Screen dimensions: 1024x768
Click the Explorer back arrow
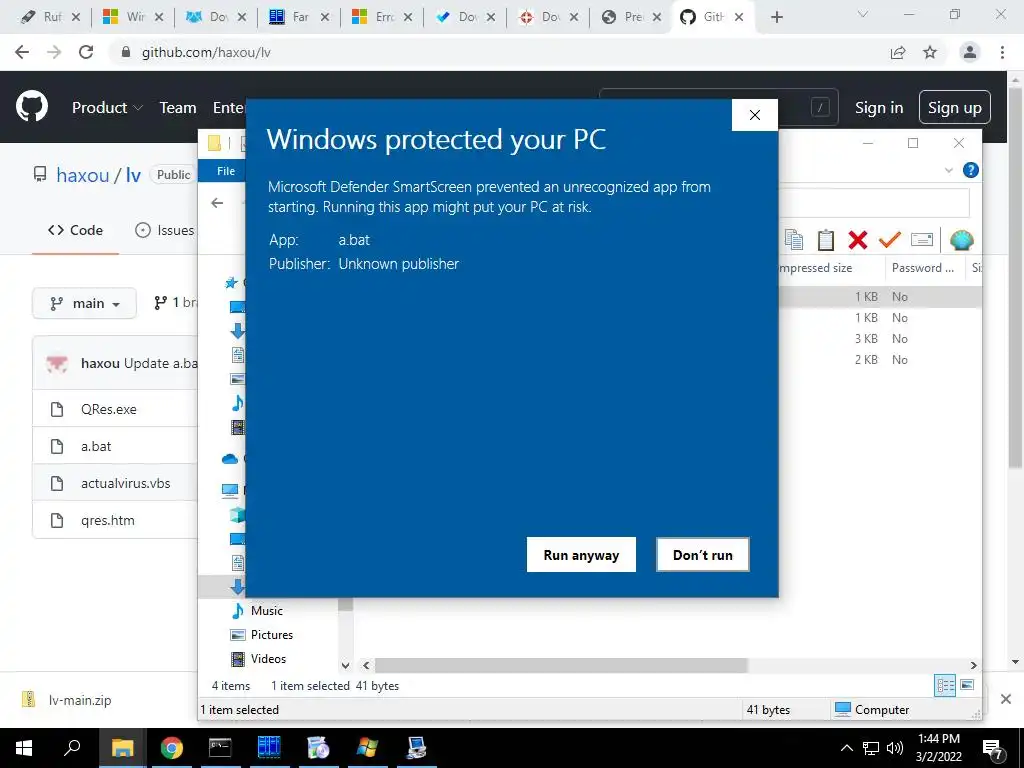(217, 203)
